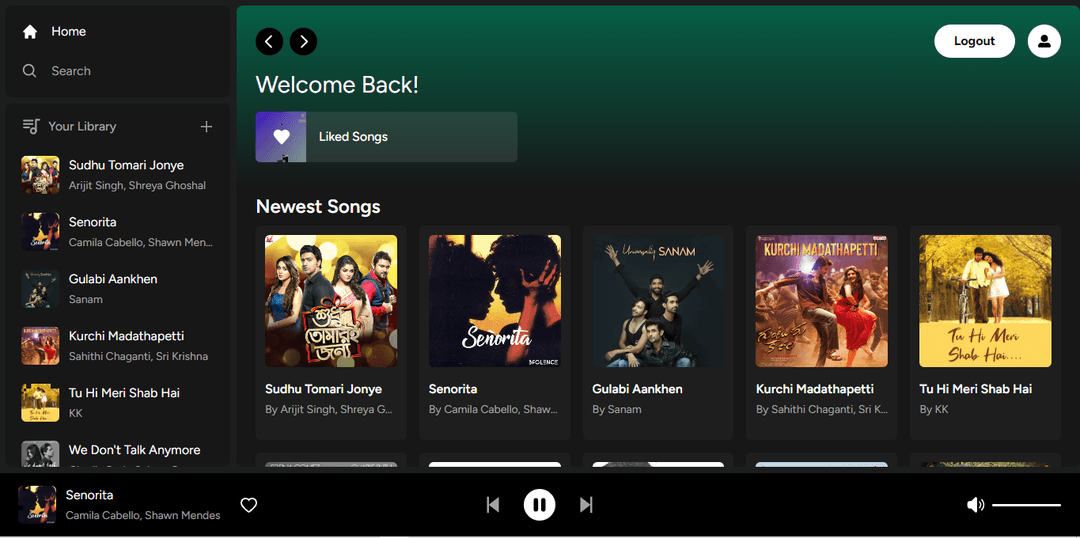Click Gulabi Aankhen library thumbnail
Image resolution: width=1080 pixels, height=538 pixels.
(x=40, y=289)
